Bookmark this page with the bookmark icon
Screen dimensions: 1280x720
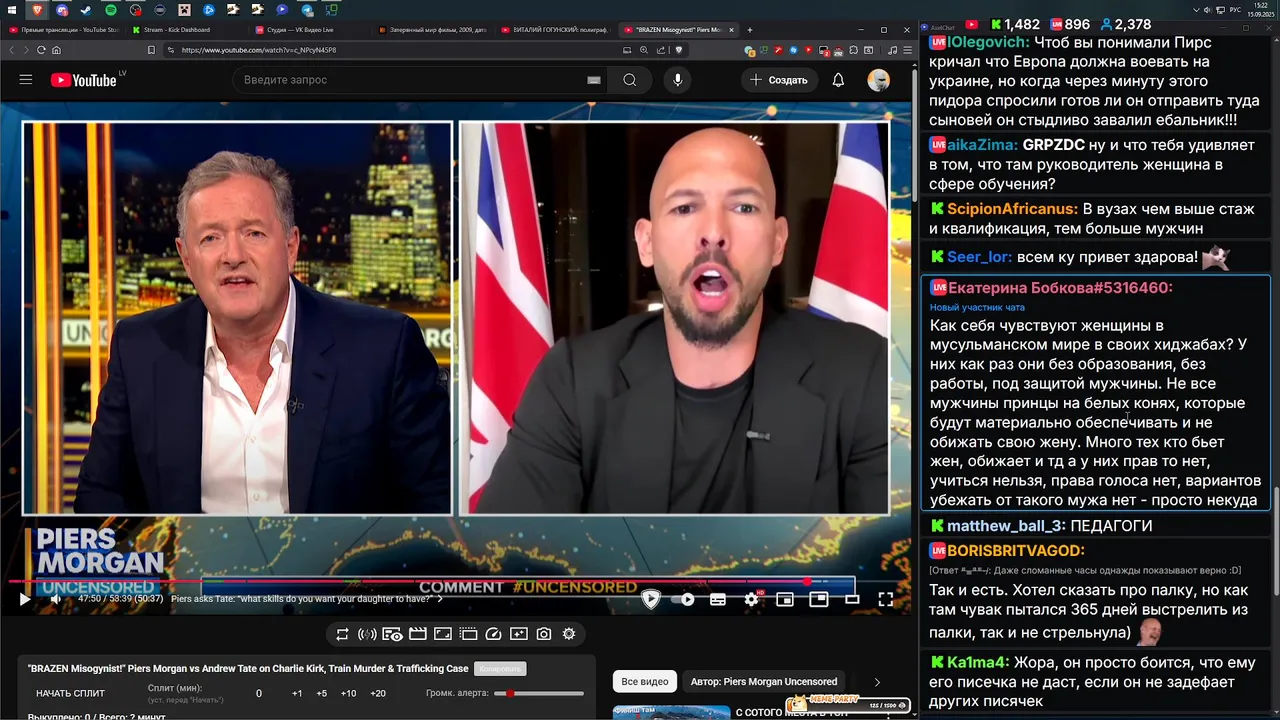151,50
